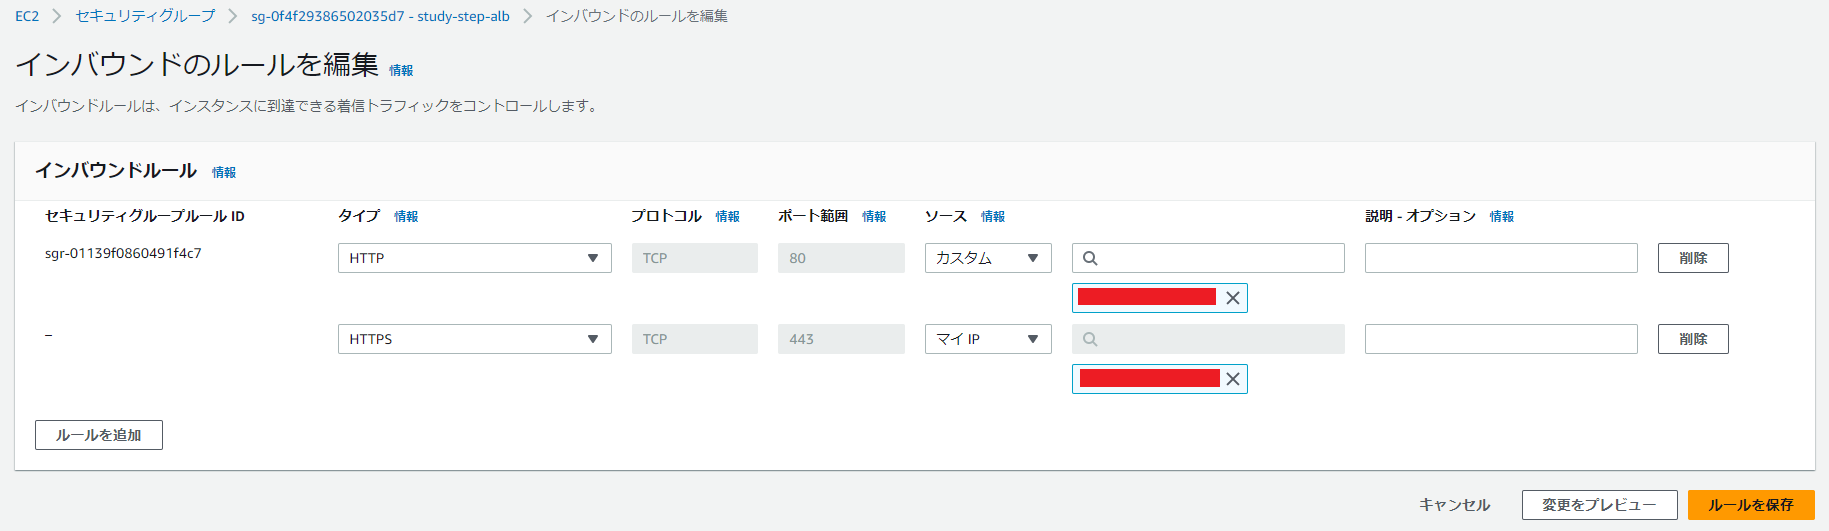Open the HTTPS type dropdown
Image resolution: width=1829 pixels, height=531 pixels.
474,339
